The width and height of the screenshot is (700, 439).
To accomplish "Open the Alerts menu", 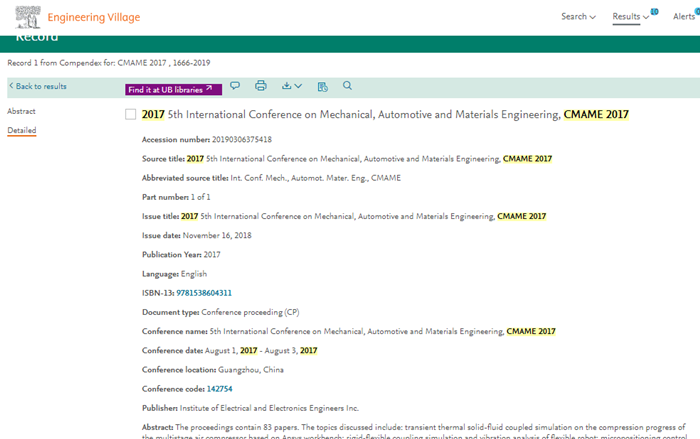I will point(685,17).
